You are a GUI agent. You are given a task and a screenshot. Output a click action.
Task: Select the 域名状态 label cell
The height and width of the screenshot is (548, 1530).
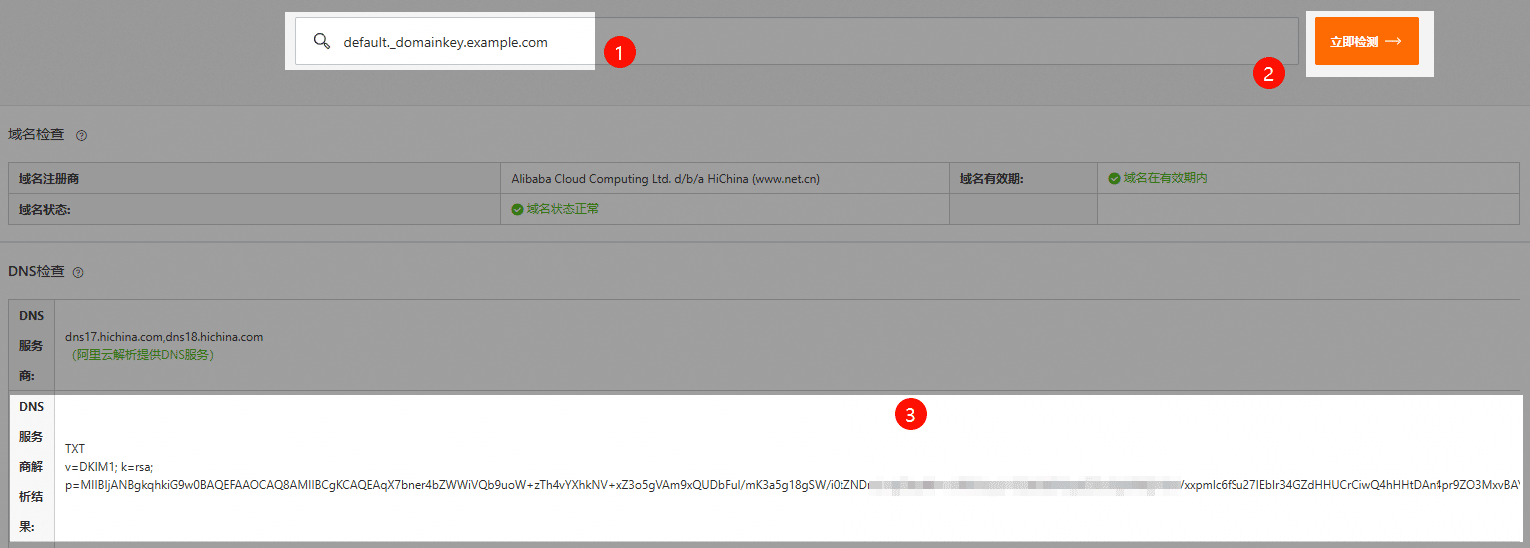pos(45,209)
